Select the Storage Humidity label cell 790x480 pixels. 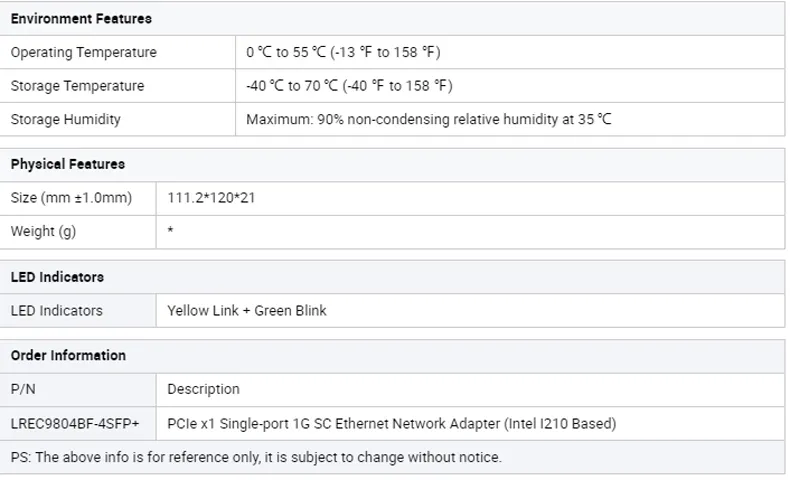pos(117,119)
